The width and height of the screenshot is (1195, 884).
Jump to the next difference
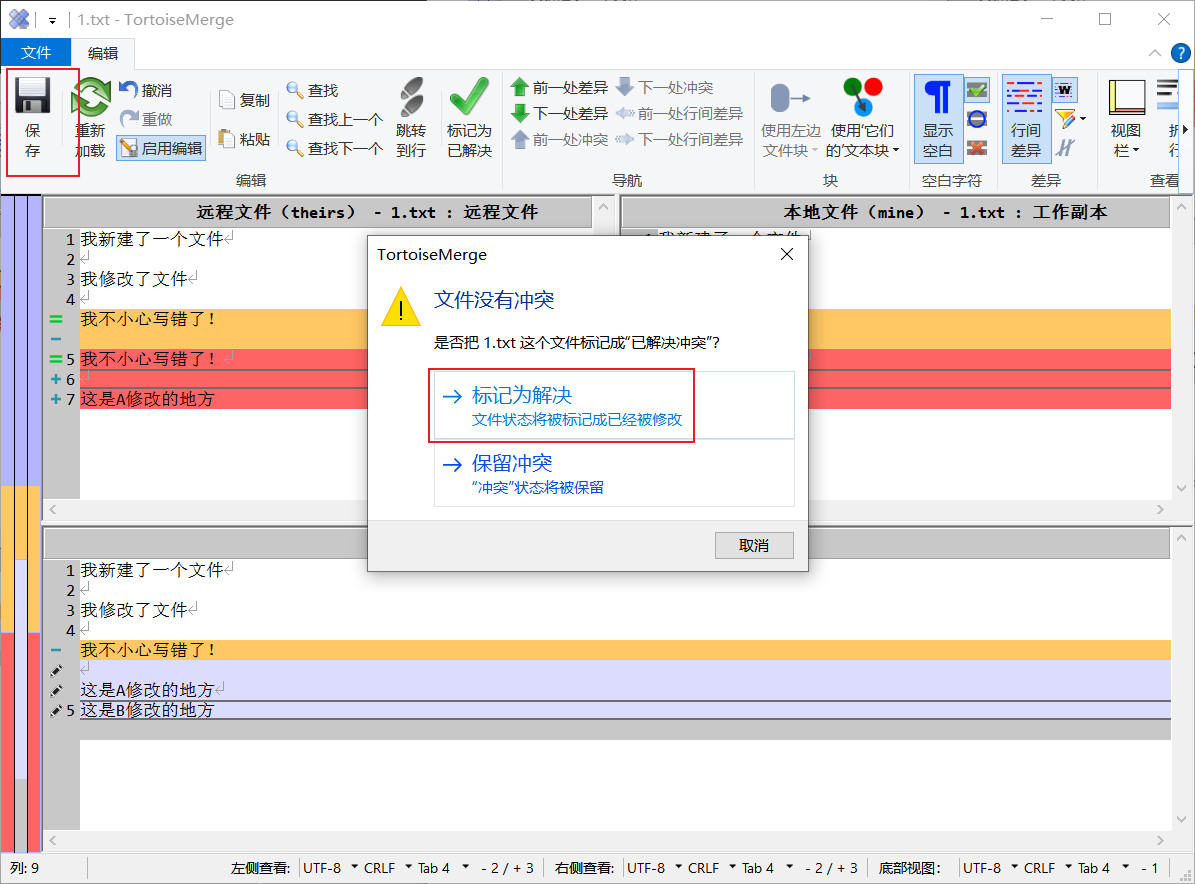tap(559, 114)
